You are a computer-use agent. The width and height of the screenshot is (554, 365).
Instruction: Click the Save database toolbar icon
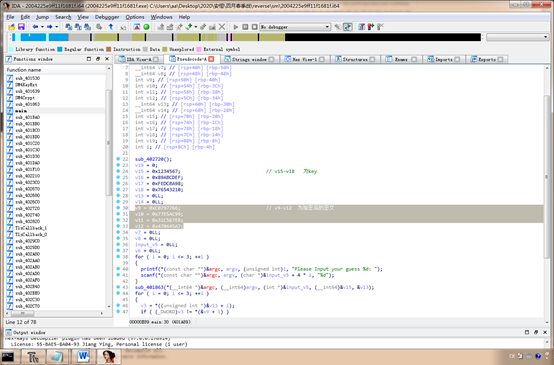[x=21, y=27]
